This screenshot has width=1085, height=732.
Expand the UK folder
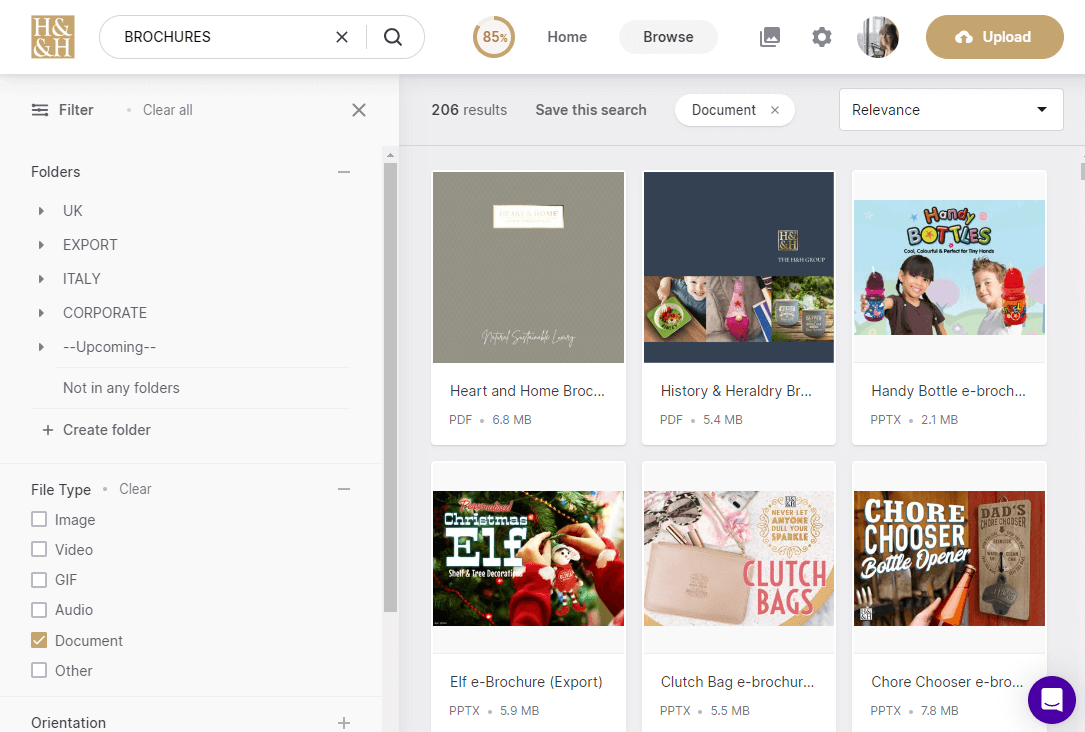tap(42, 211)
